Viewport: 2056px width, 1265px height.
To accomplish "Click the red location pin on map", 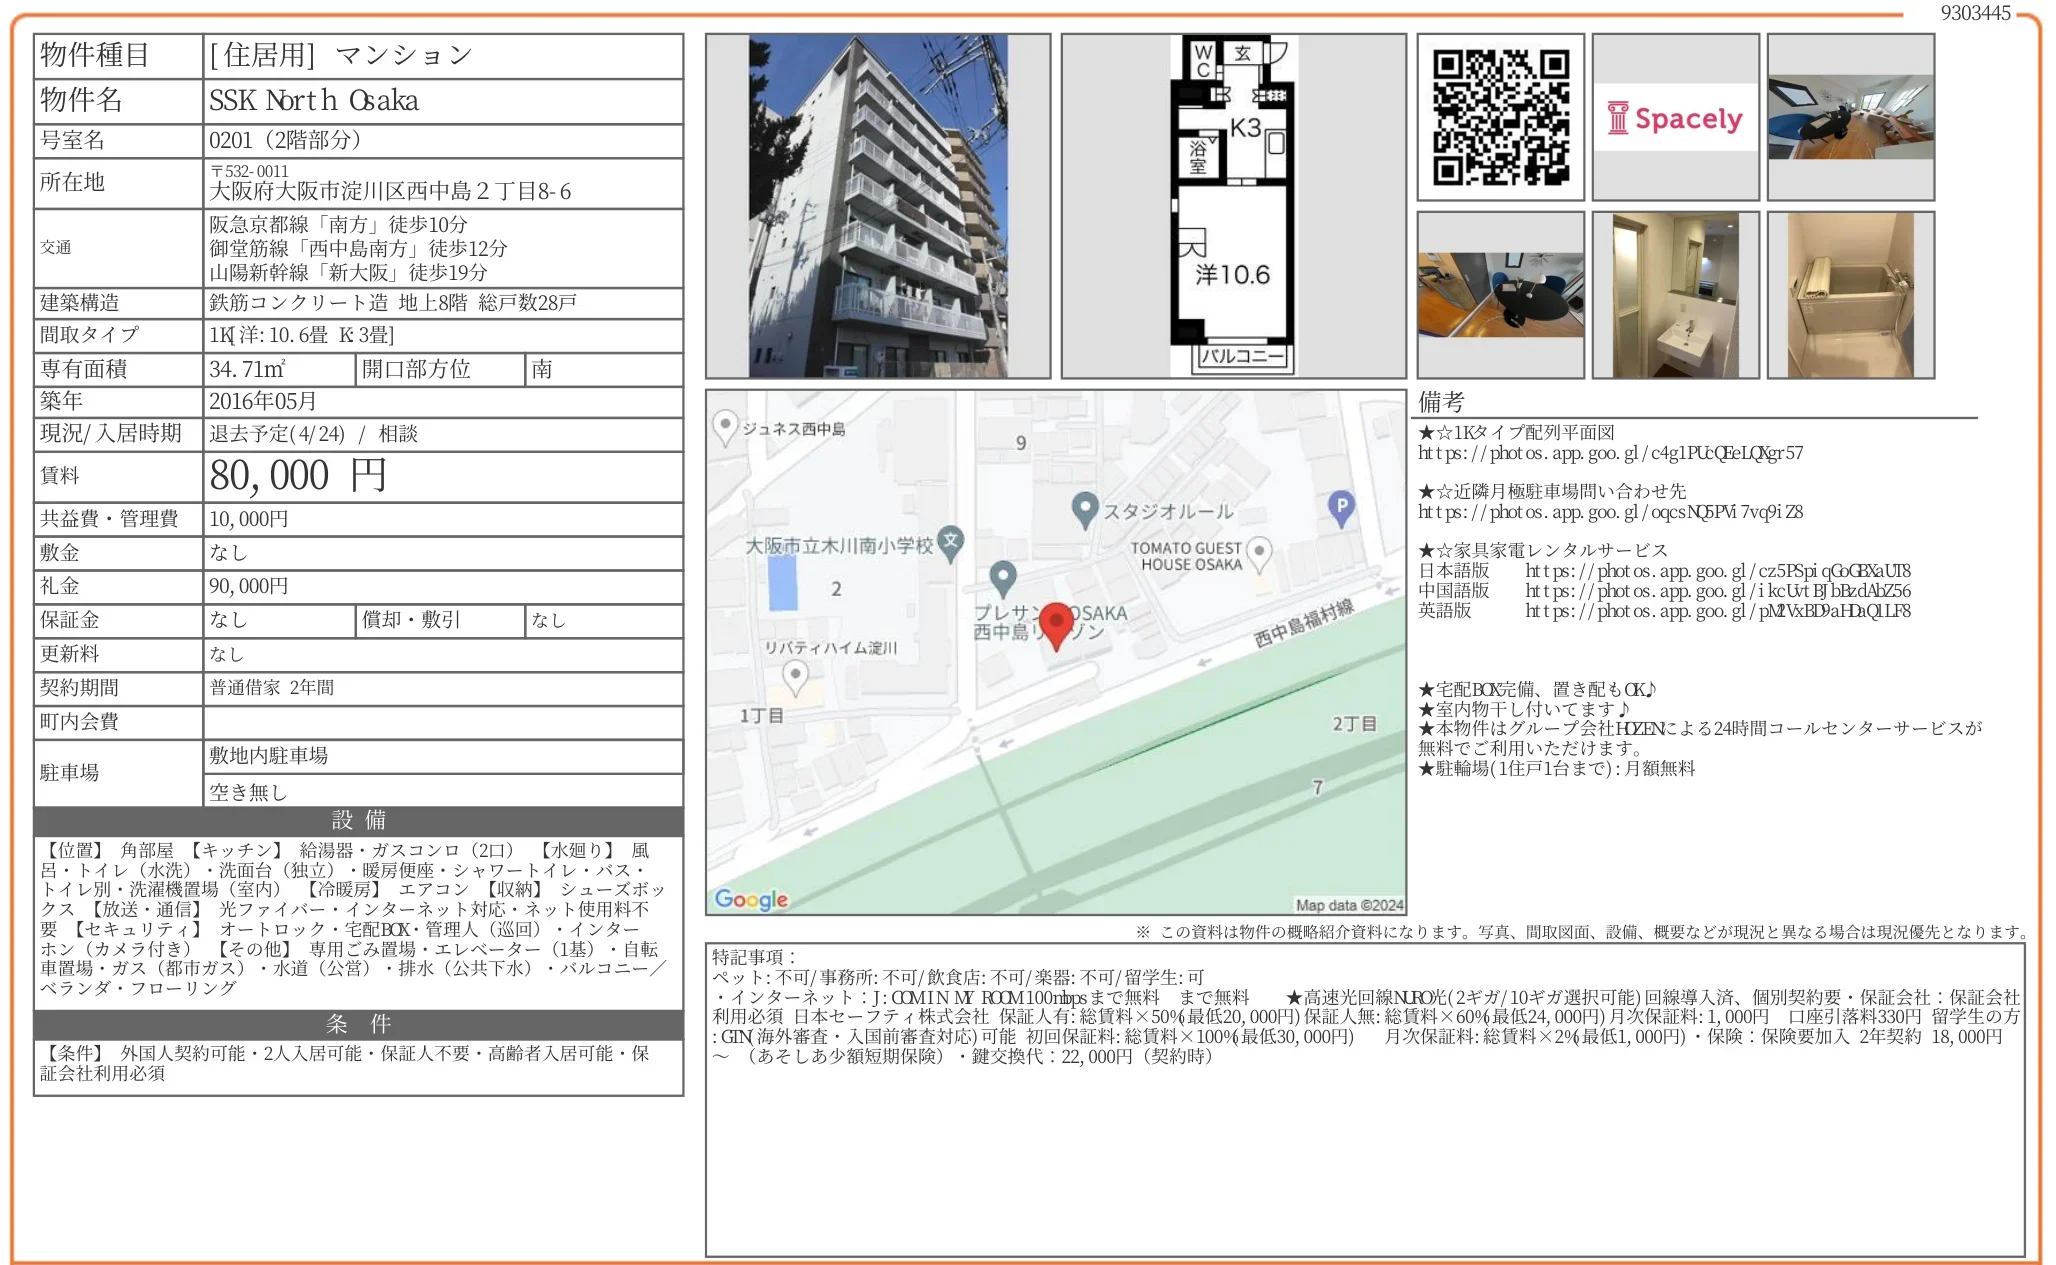I will click(x=1056, y=624).
